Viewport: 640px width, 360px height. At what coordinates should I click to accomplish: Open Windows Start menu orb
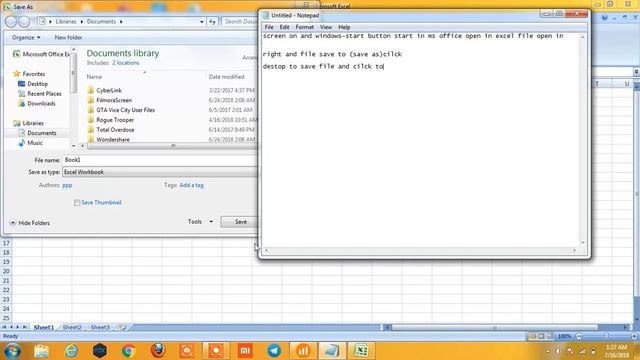click(x=12, y=351)
